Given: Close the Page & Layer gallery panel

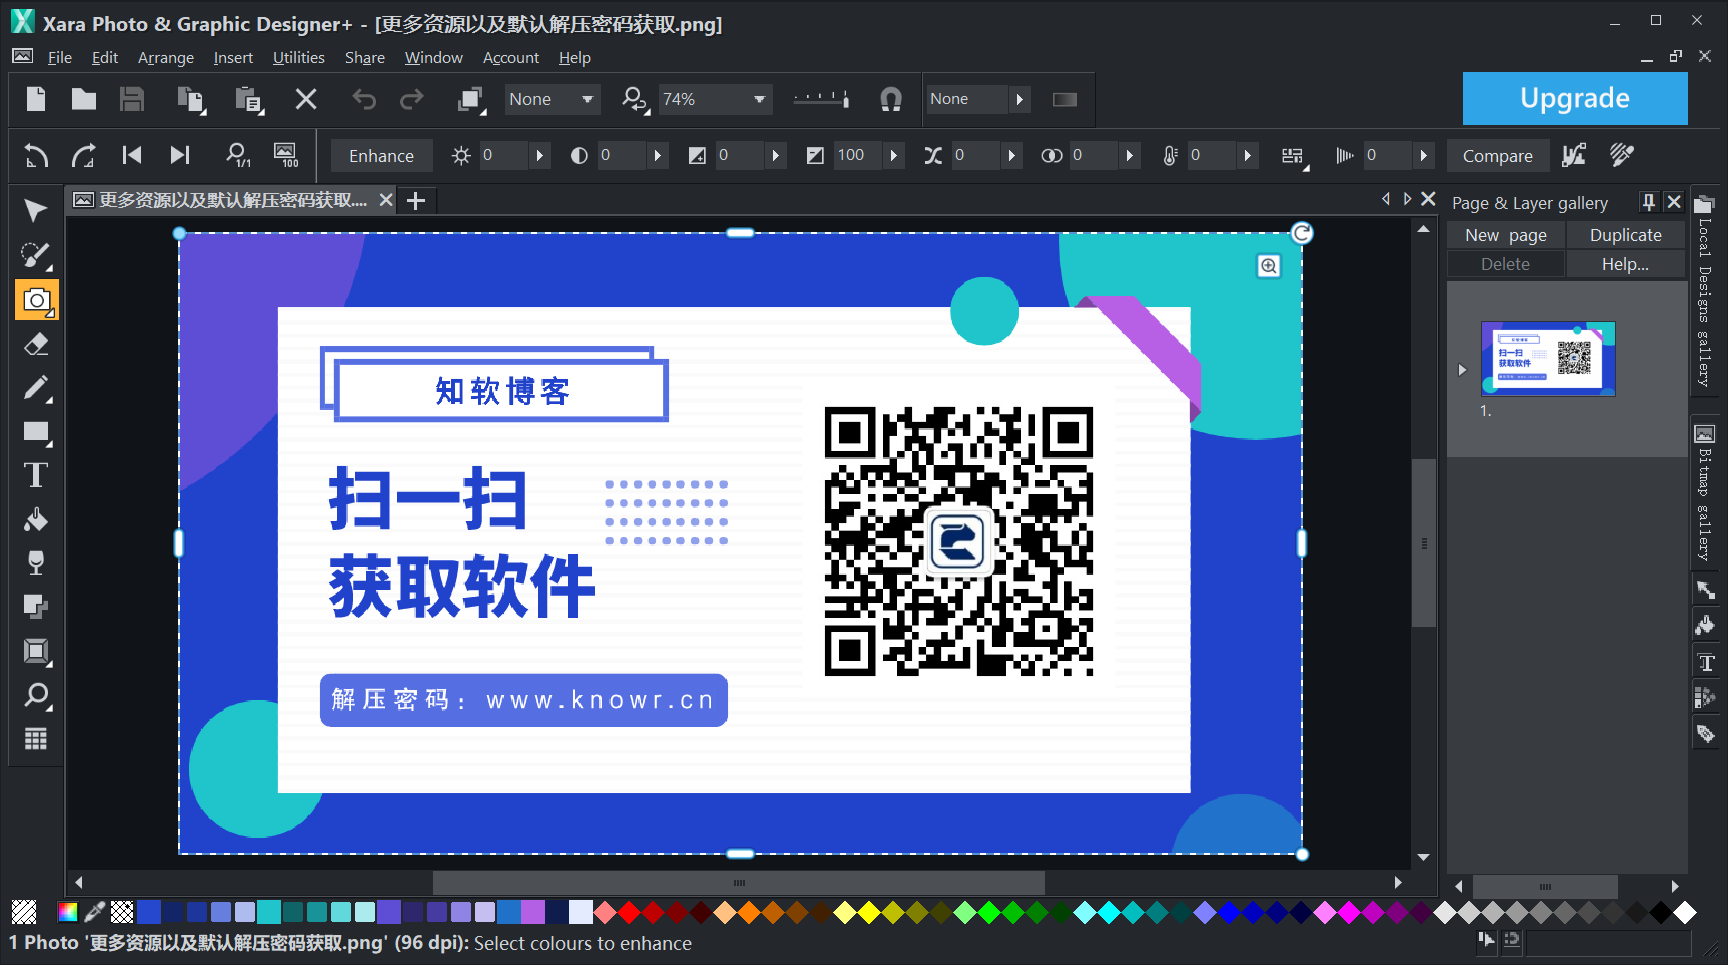Looking at the screenshot, I should [1674, 202].
